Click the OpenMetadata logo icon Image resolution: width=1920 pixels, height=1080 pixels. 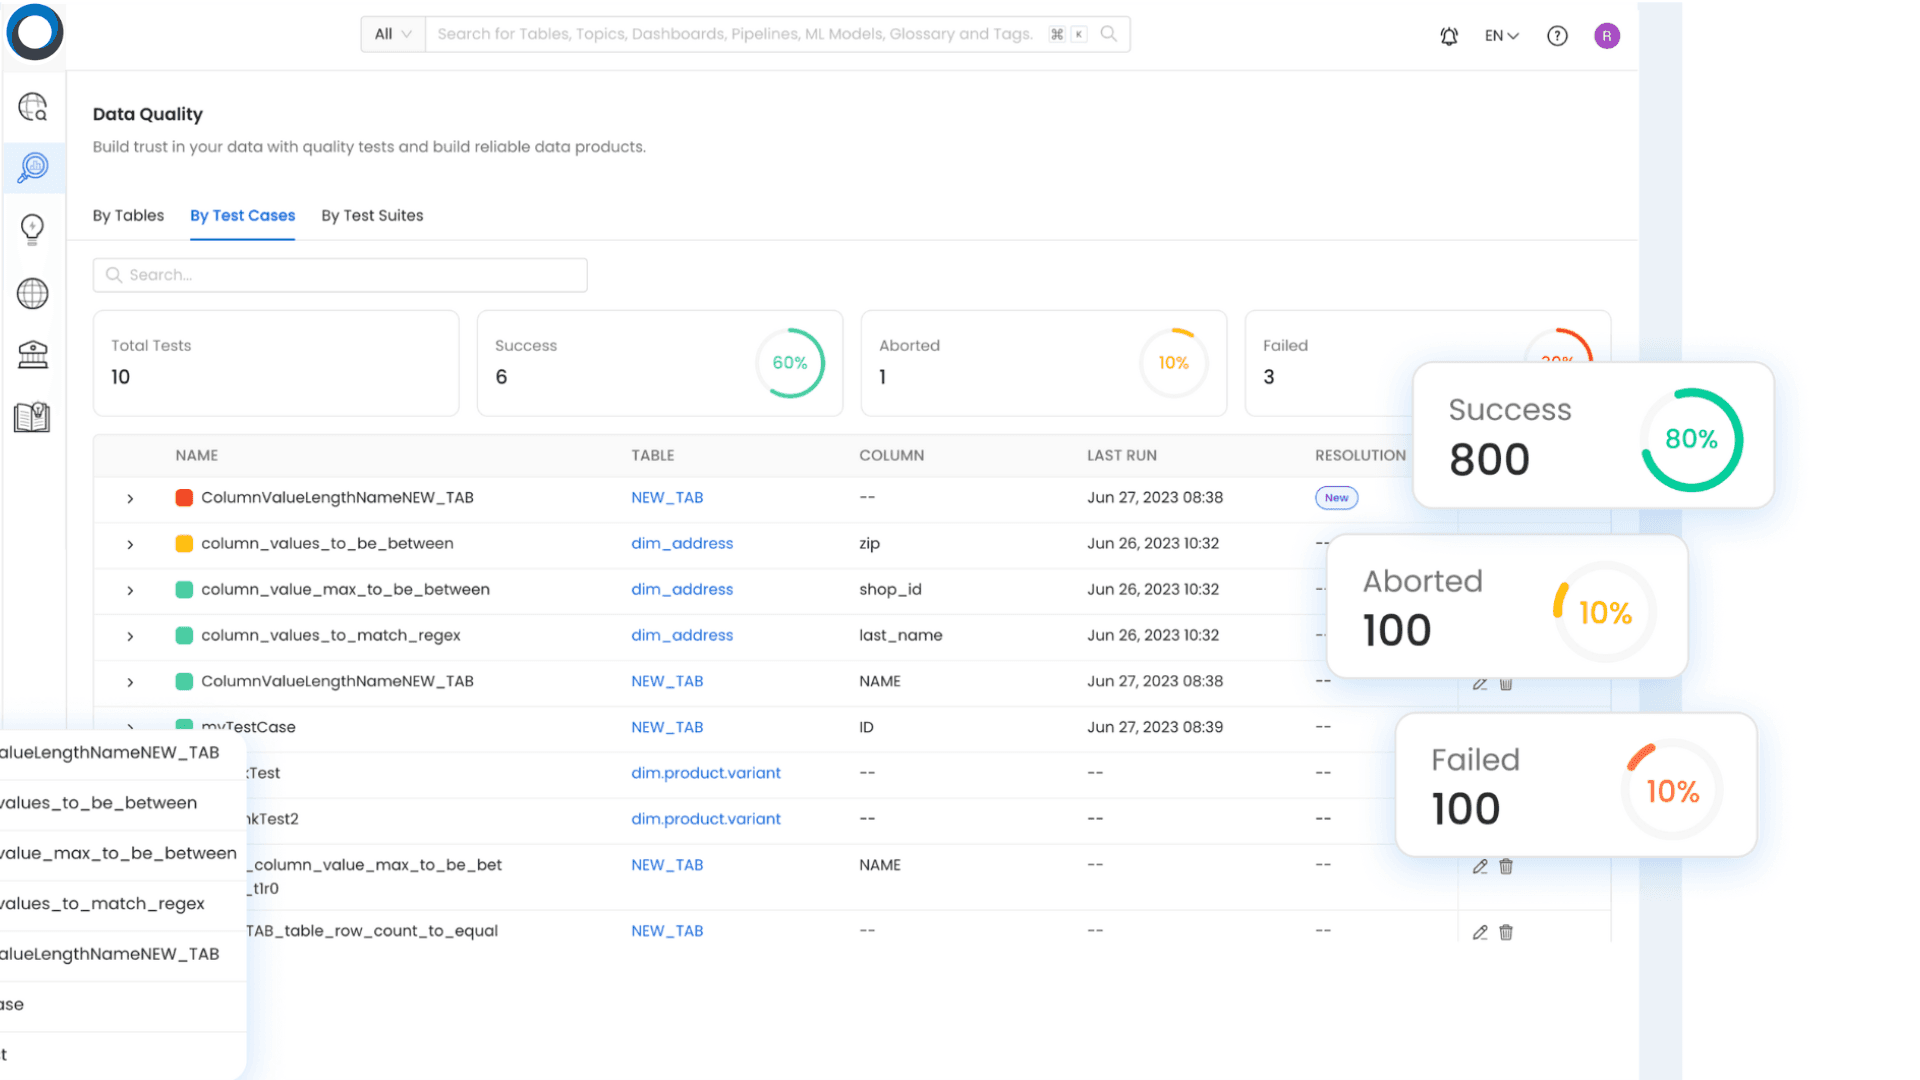click(35, 32)
